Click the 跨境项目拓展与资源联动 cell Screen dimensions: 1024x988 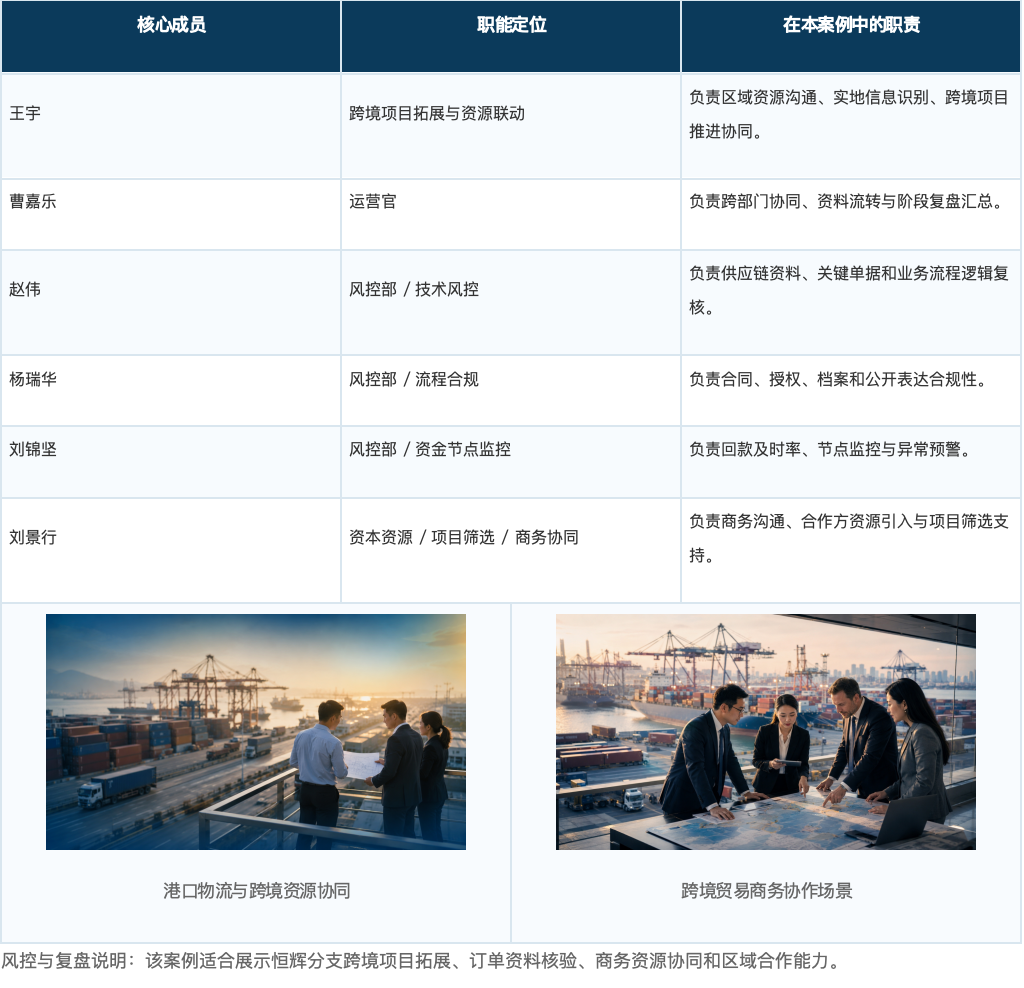[x=511, y=126]
